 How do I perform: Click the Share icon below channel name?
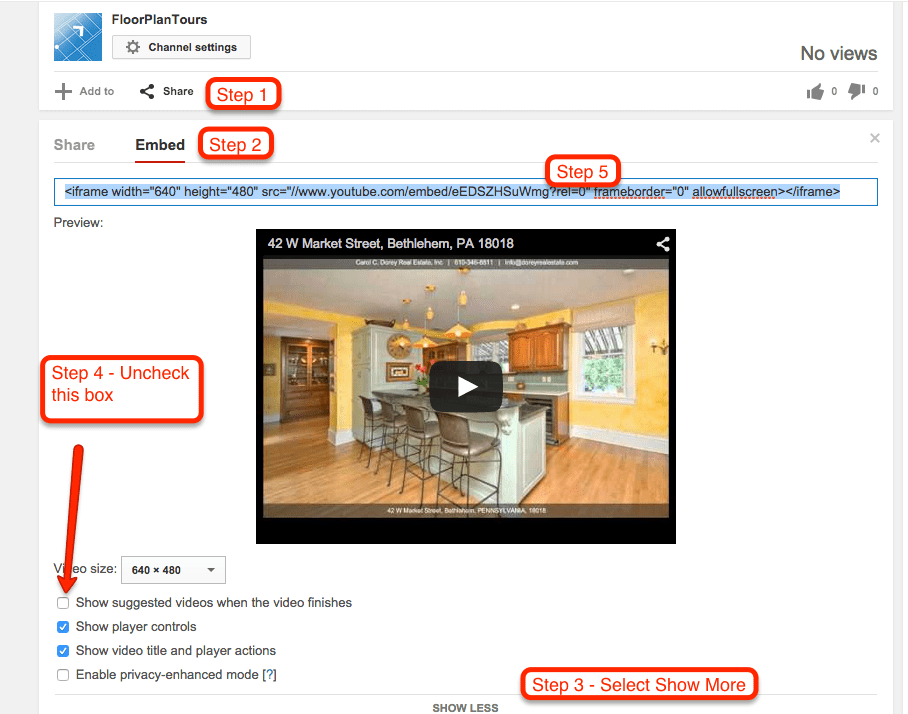tap(147, 92)
